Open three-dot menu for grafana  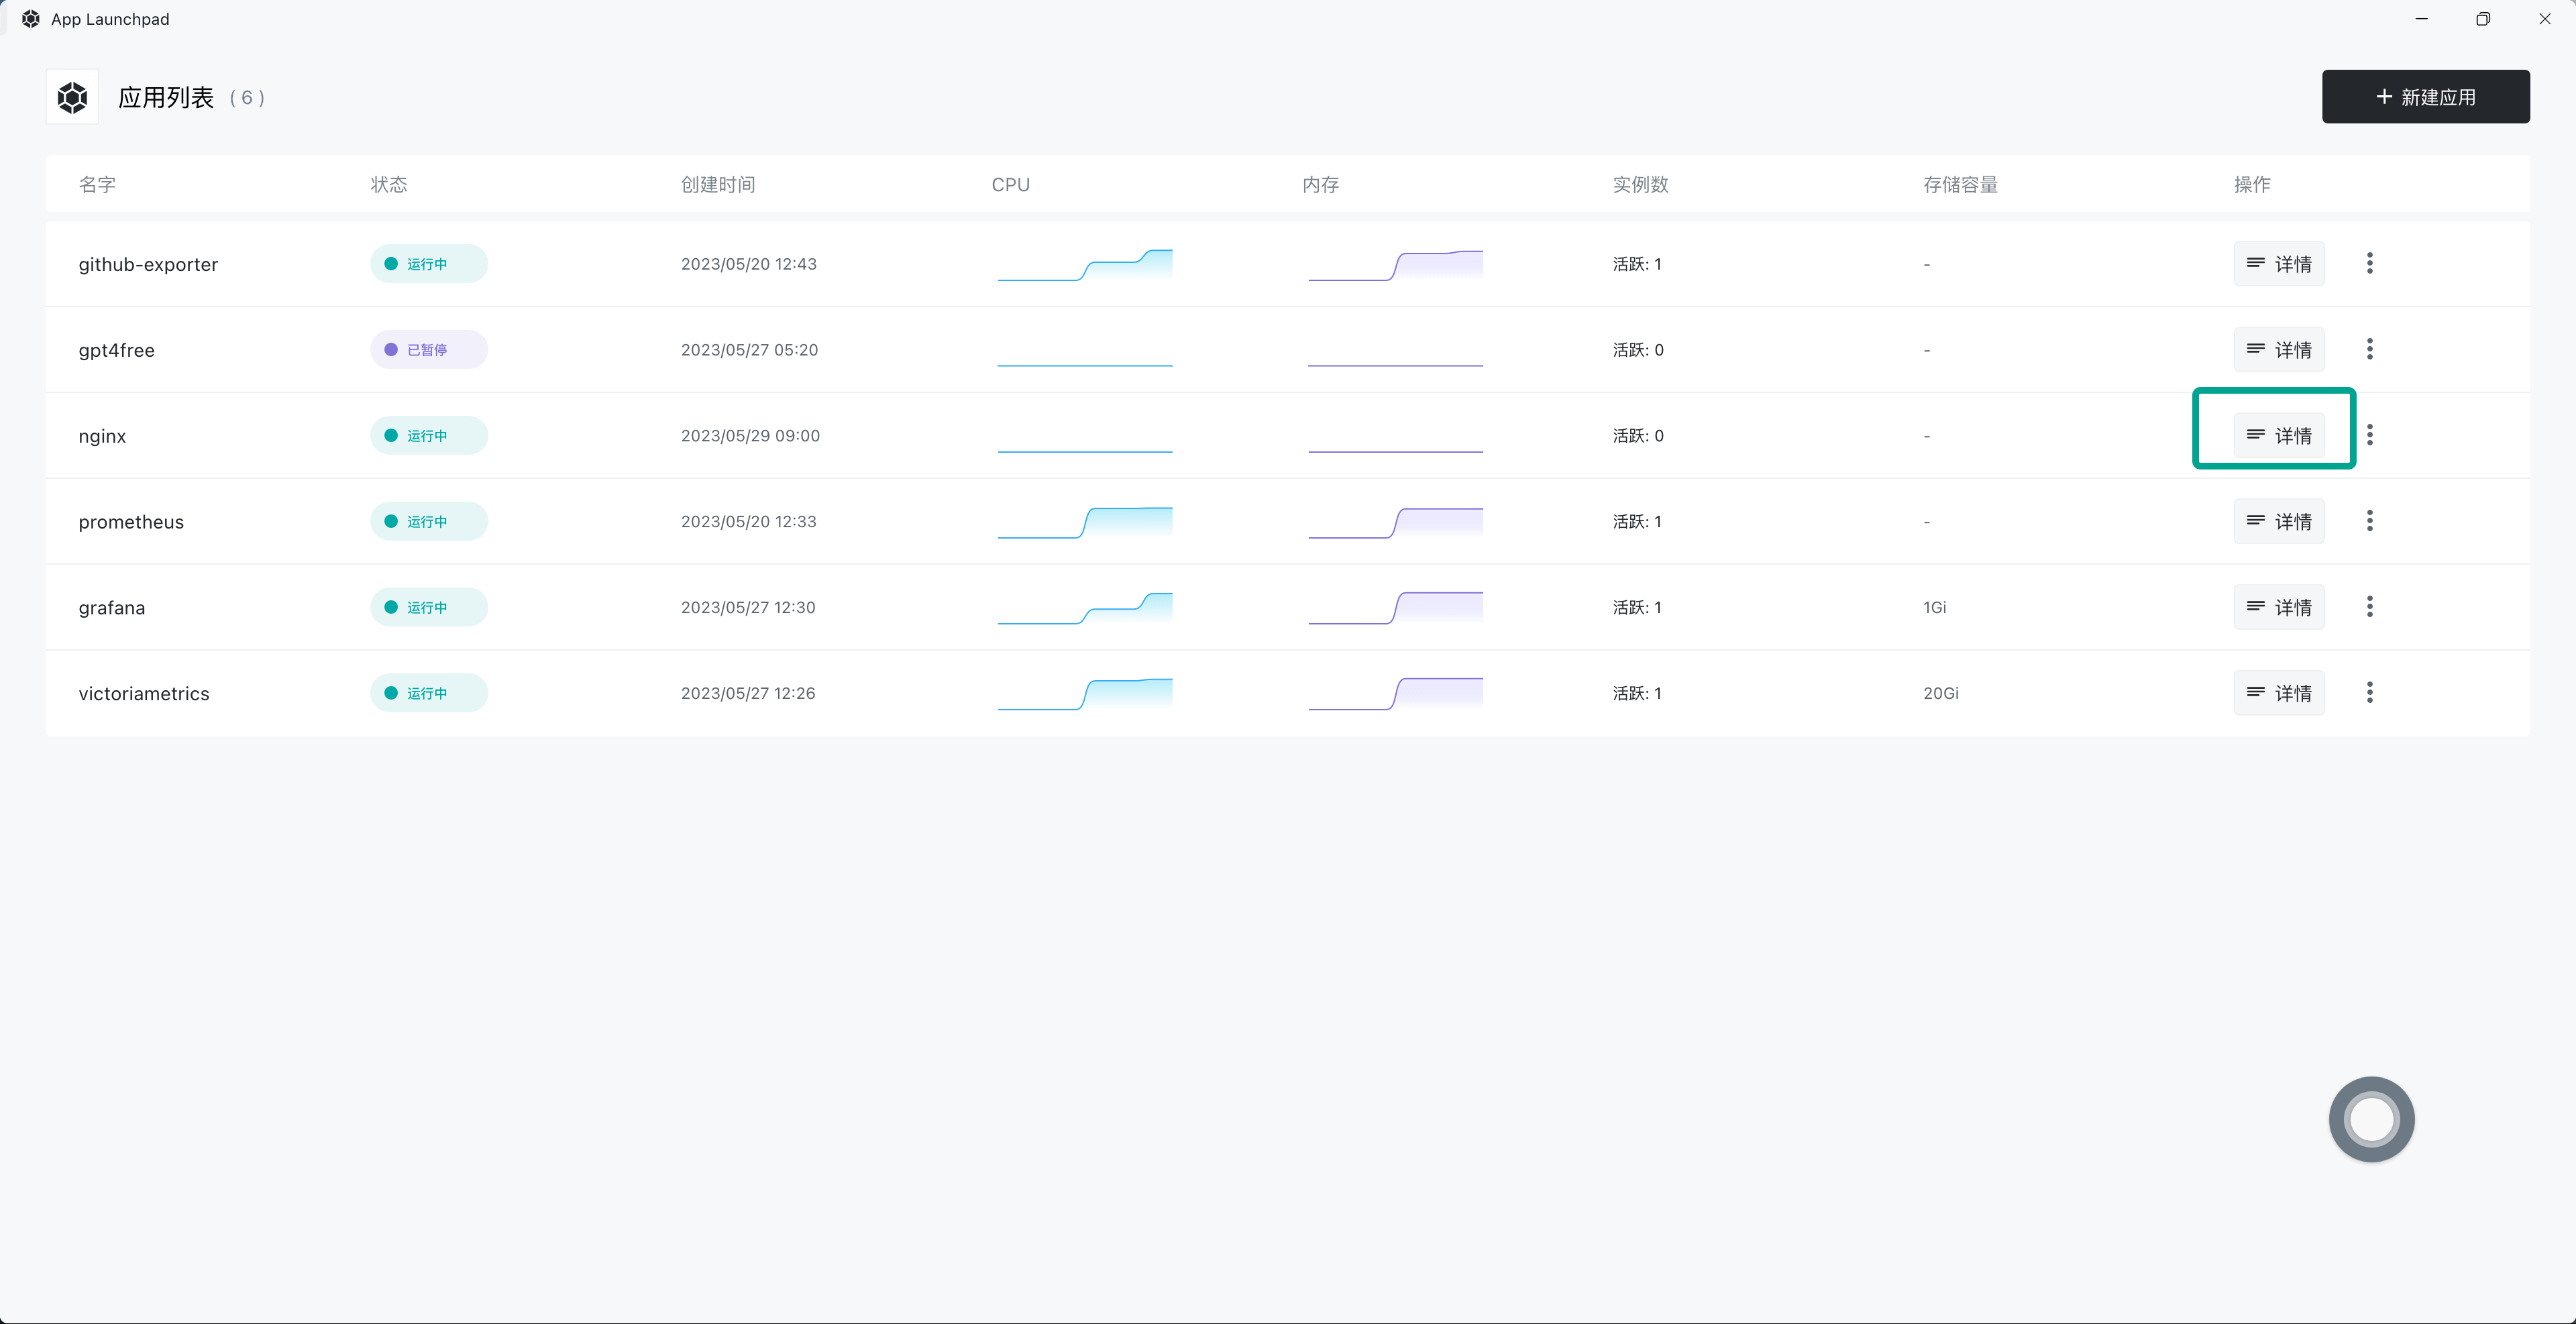tap(2369, 607)
